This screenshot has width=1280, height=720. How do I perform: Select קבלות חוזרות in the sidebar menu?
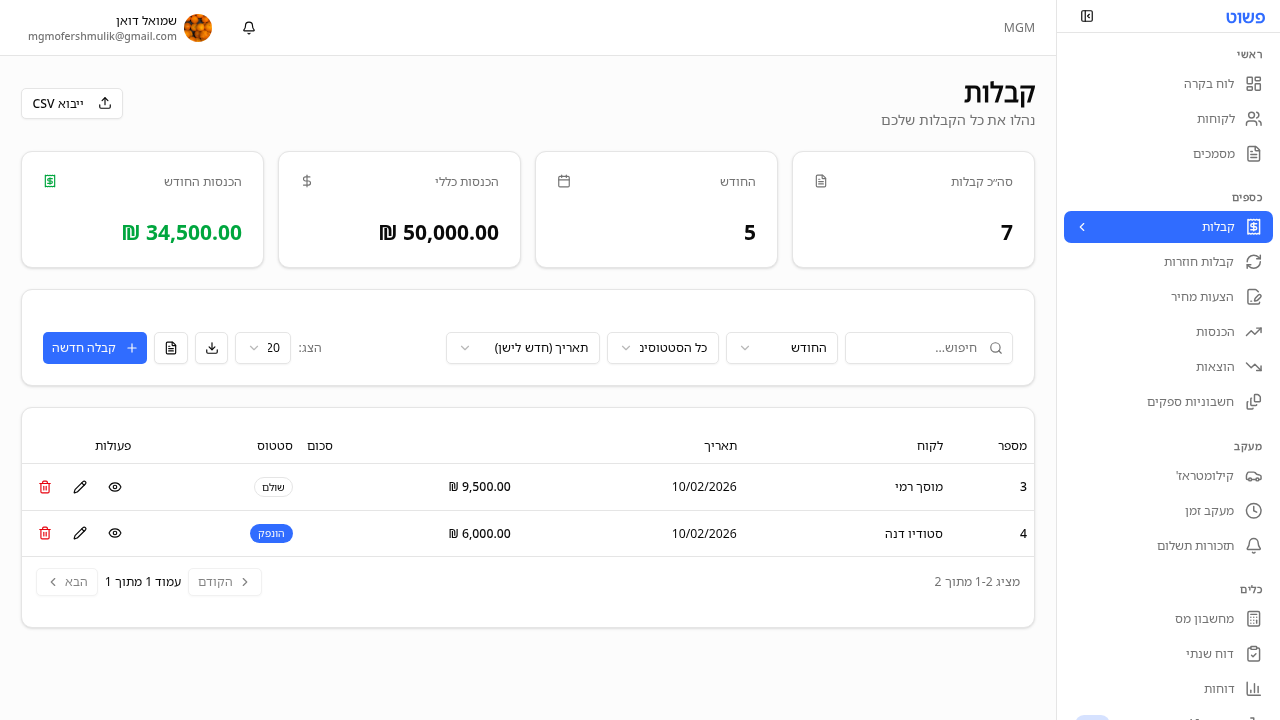pos(1200,261)
